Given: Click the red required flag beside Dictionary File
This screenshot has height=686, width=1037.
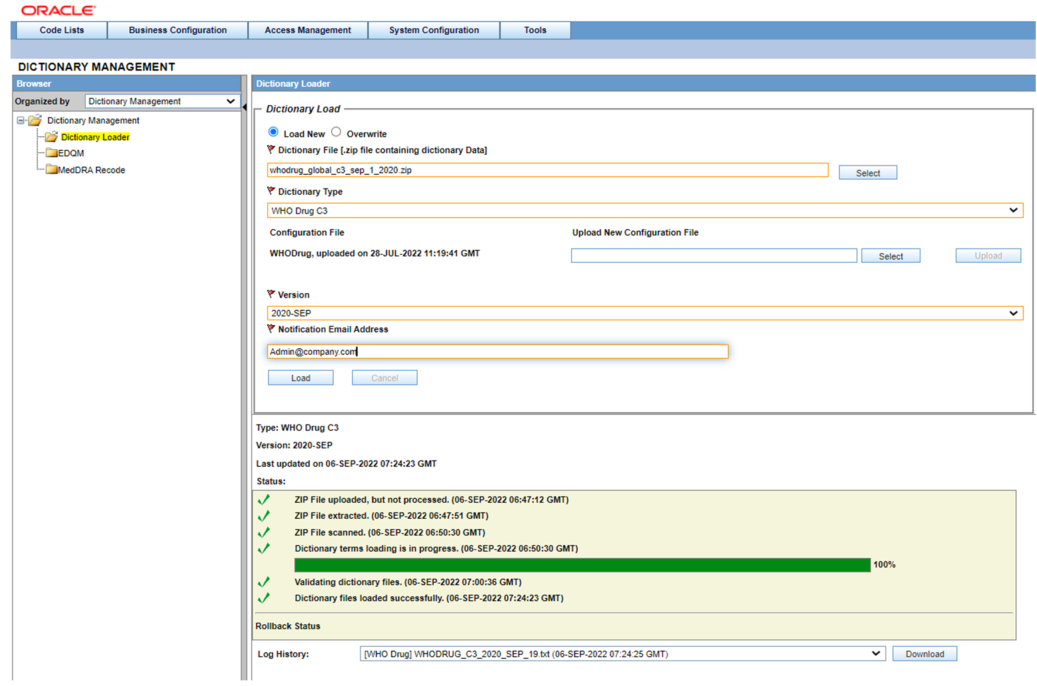Looking at the screenshot, I should pyautogui.click(x=270, y=148).
